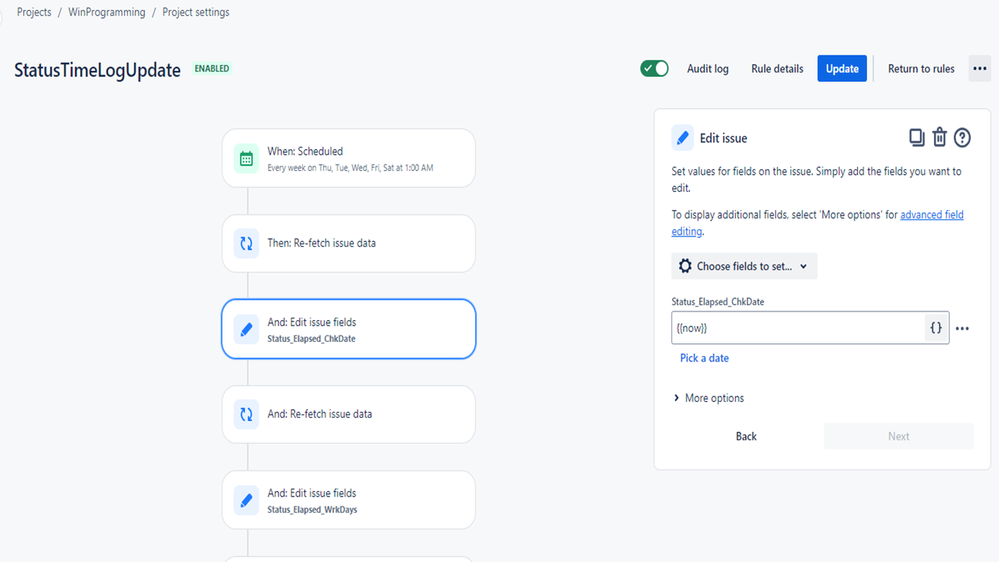Click the ENABLED status badge

coord(212,68)
